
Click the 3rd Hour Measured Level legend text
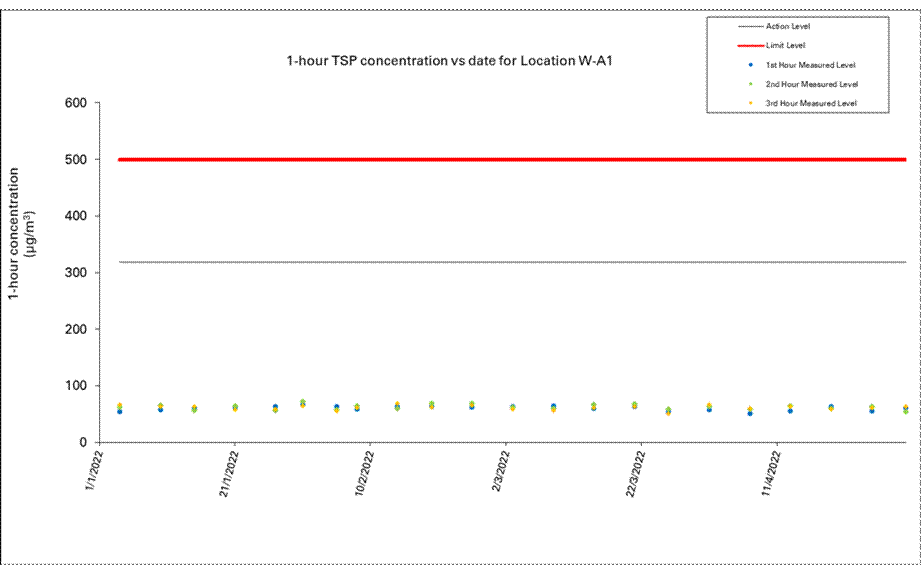pyautogui.click(x=811, y=103)
